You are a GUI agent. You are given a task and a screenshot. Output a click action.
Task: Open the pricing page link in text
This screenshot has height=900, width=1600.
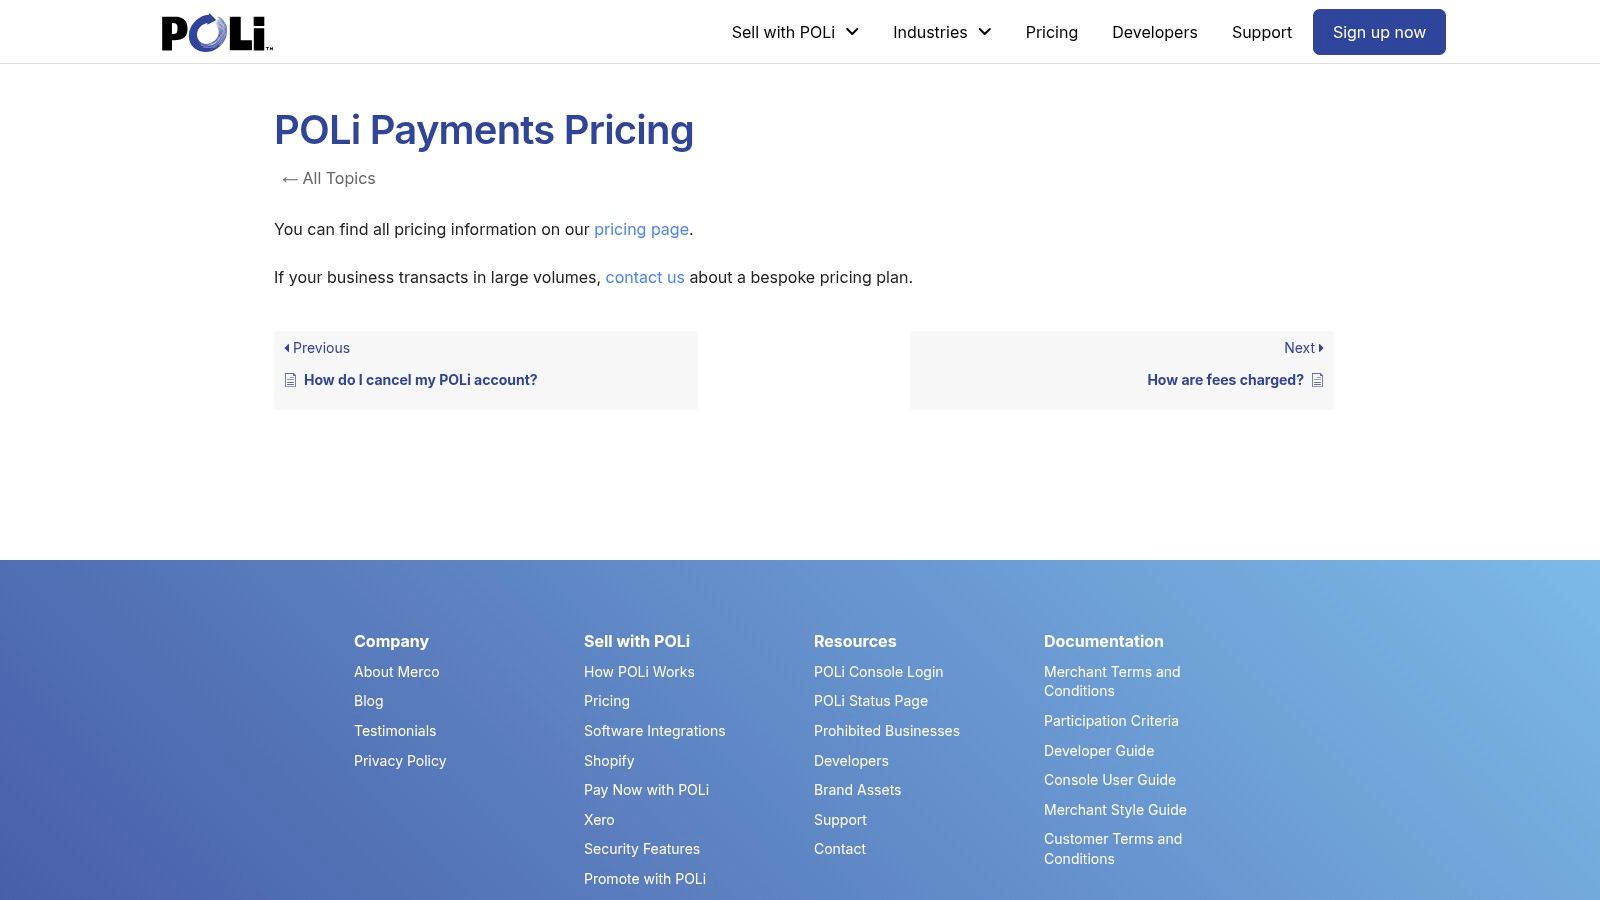pyautogui.click(x=641, y=229)
